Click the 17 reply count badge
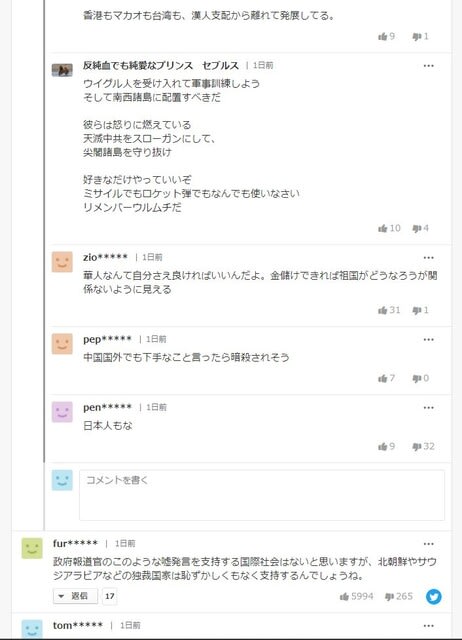Viewport: 462px width, 640px height. point(109,596)
